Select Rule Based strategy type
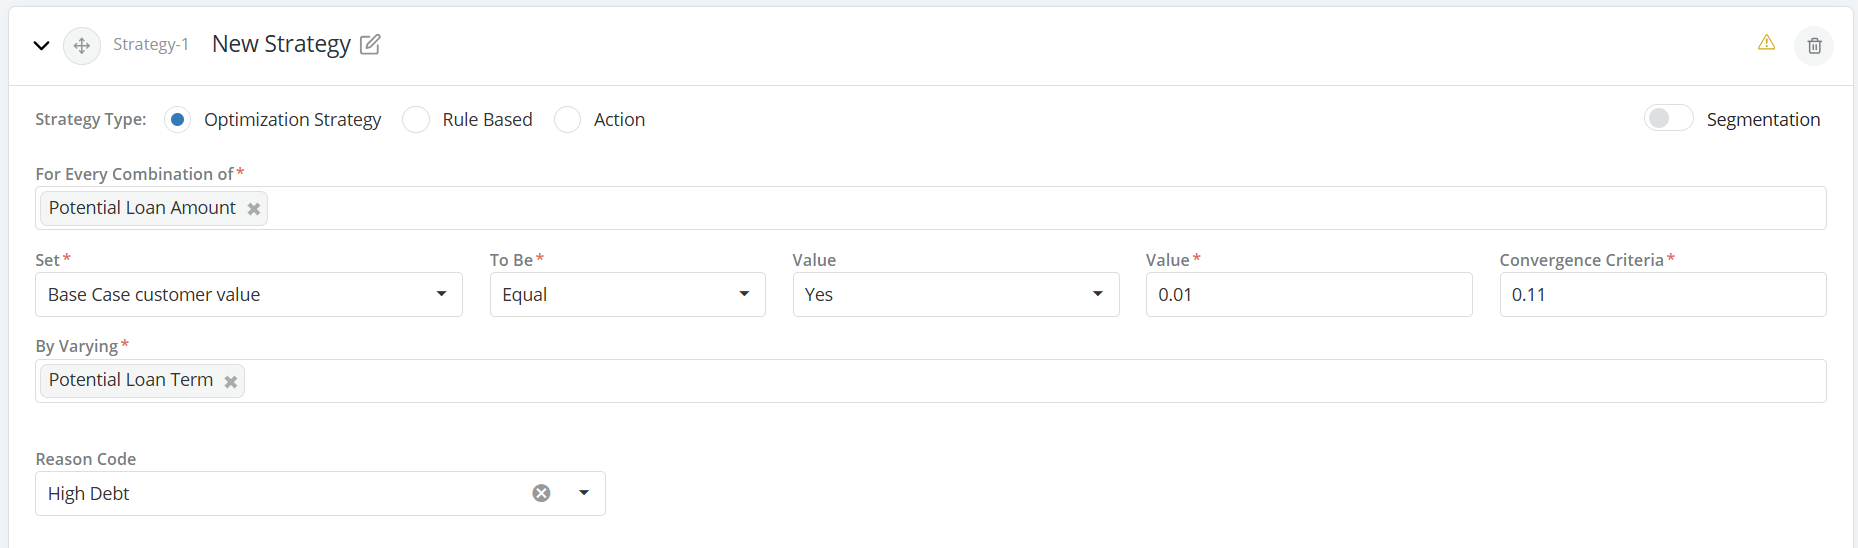 (416, 120)
